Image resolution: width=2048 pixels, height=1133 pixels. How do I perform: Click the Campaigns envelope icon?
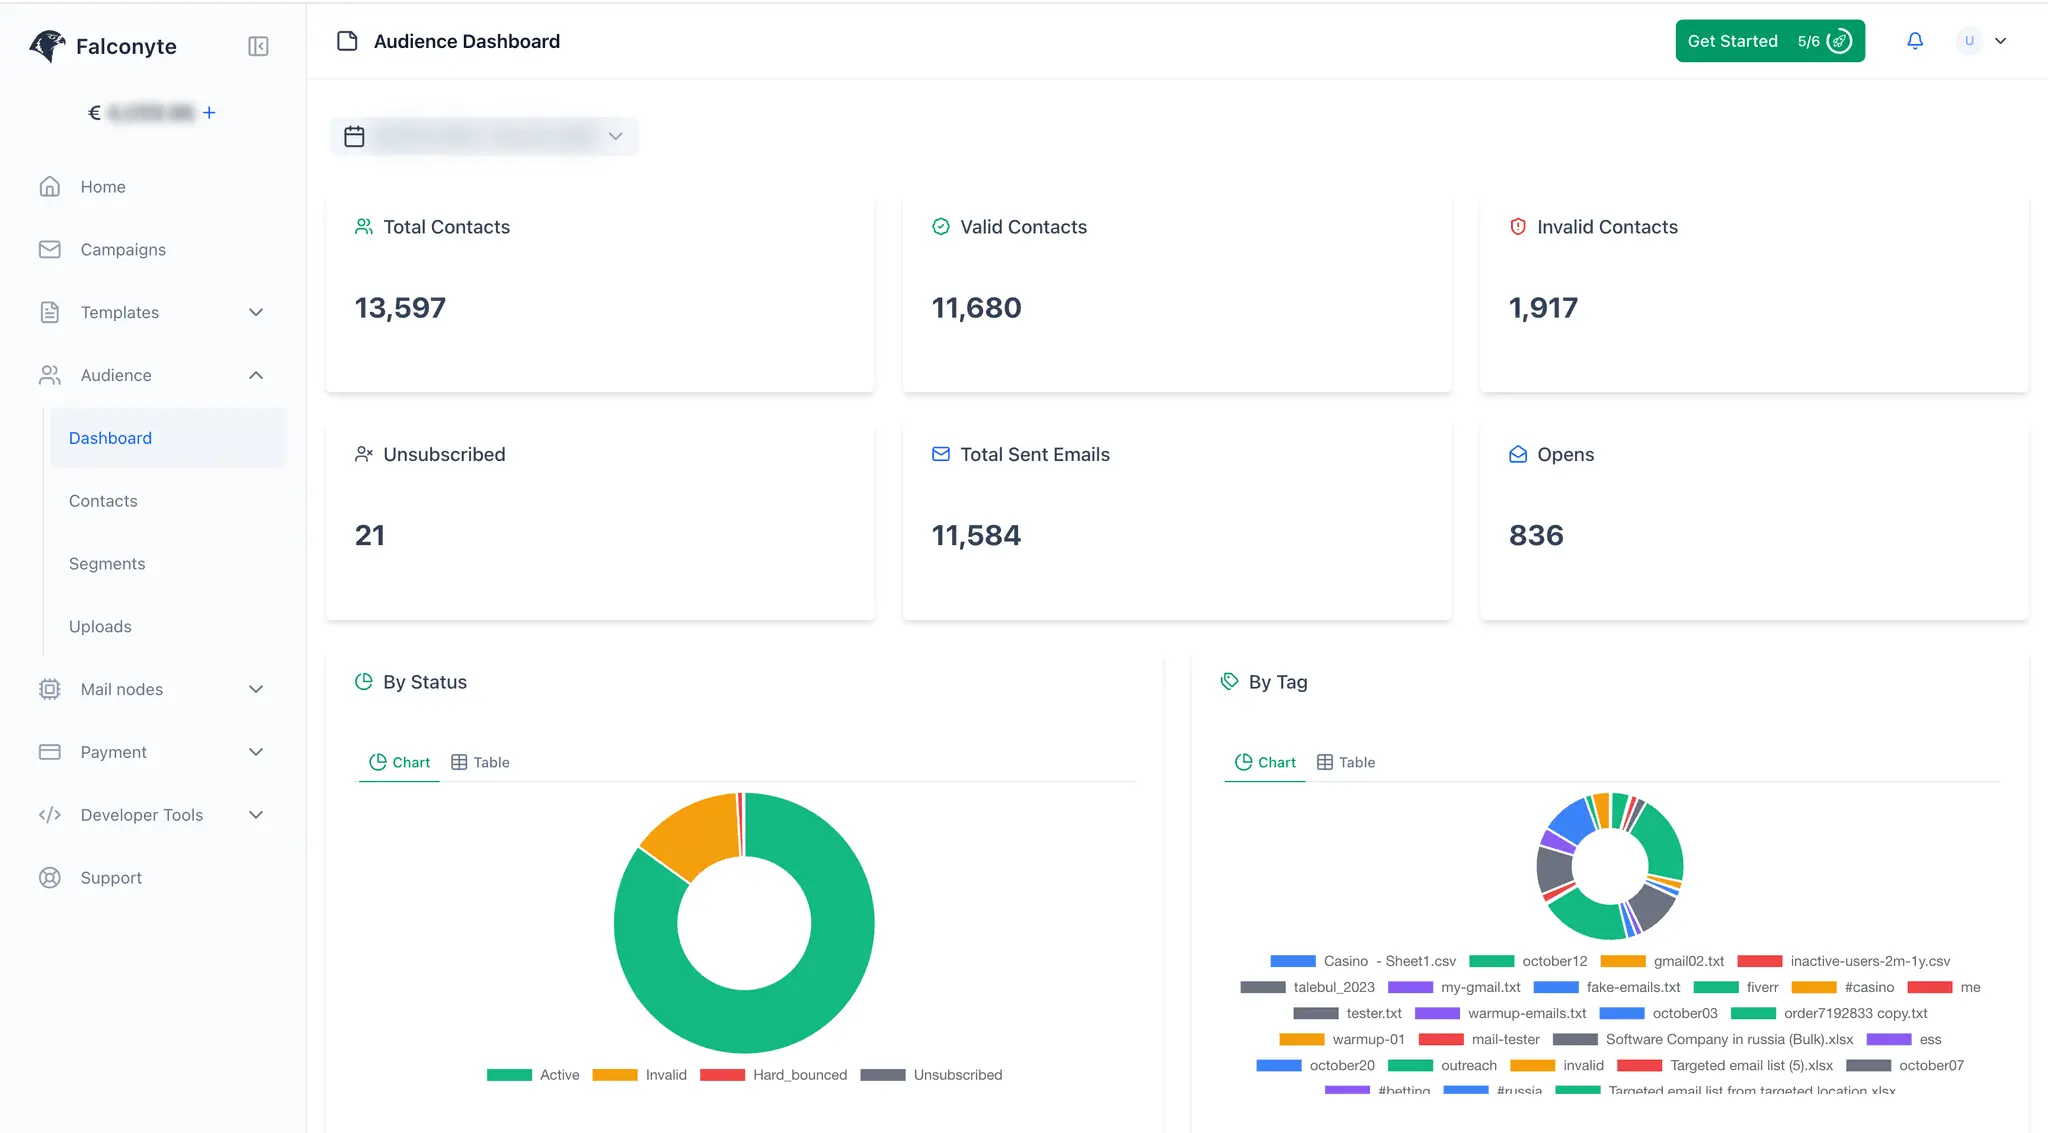tap(50, 249)
